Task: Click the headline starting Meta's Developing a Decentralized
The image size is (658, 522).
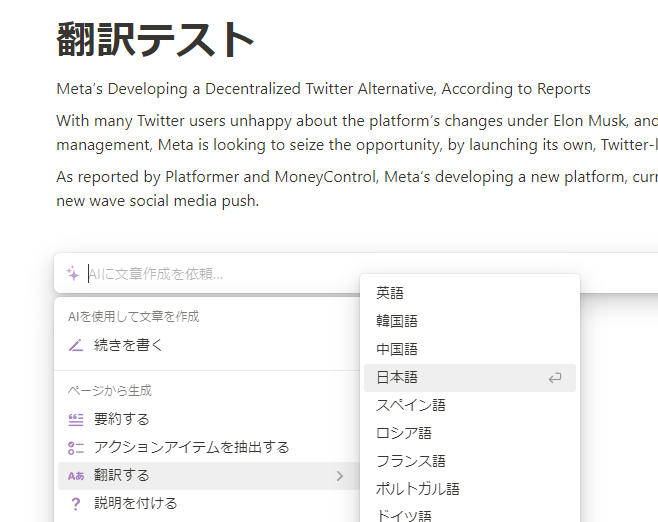Action: [324, 89]
